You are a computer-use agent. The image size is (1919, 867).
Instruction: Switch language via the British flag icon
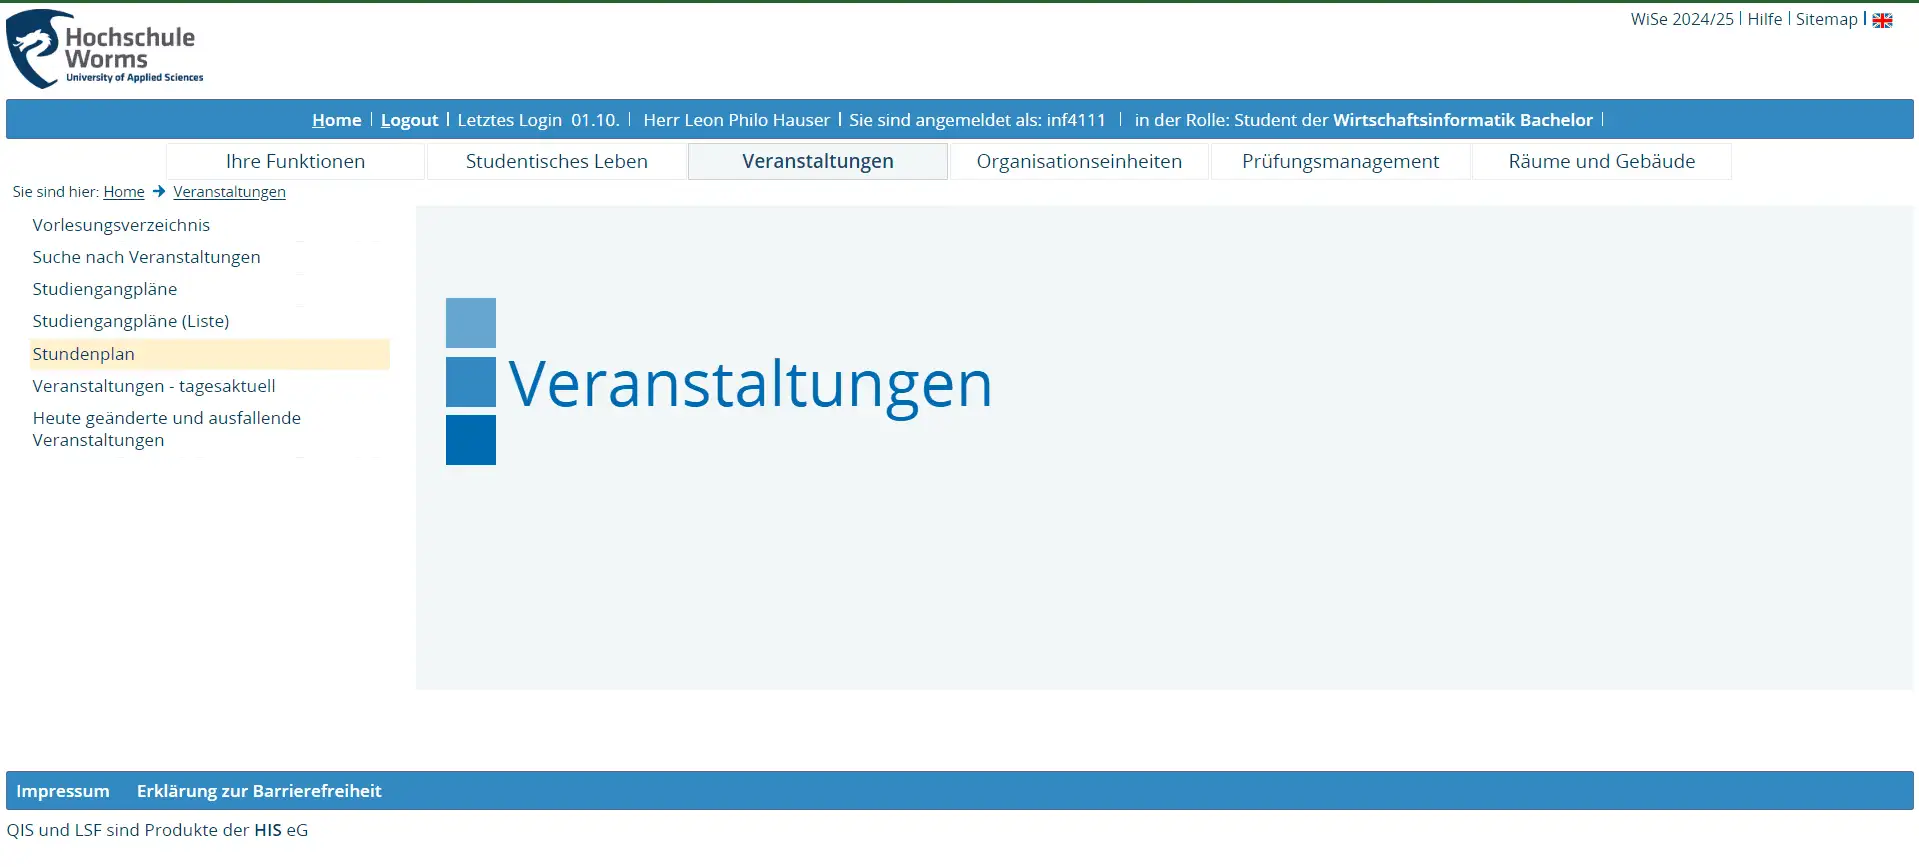point(1882,20)
